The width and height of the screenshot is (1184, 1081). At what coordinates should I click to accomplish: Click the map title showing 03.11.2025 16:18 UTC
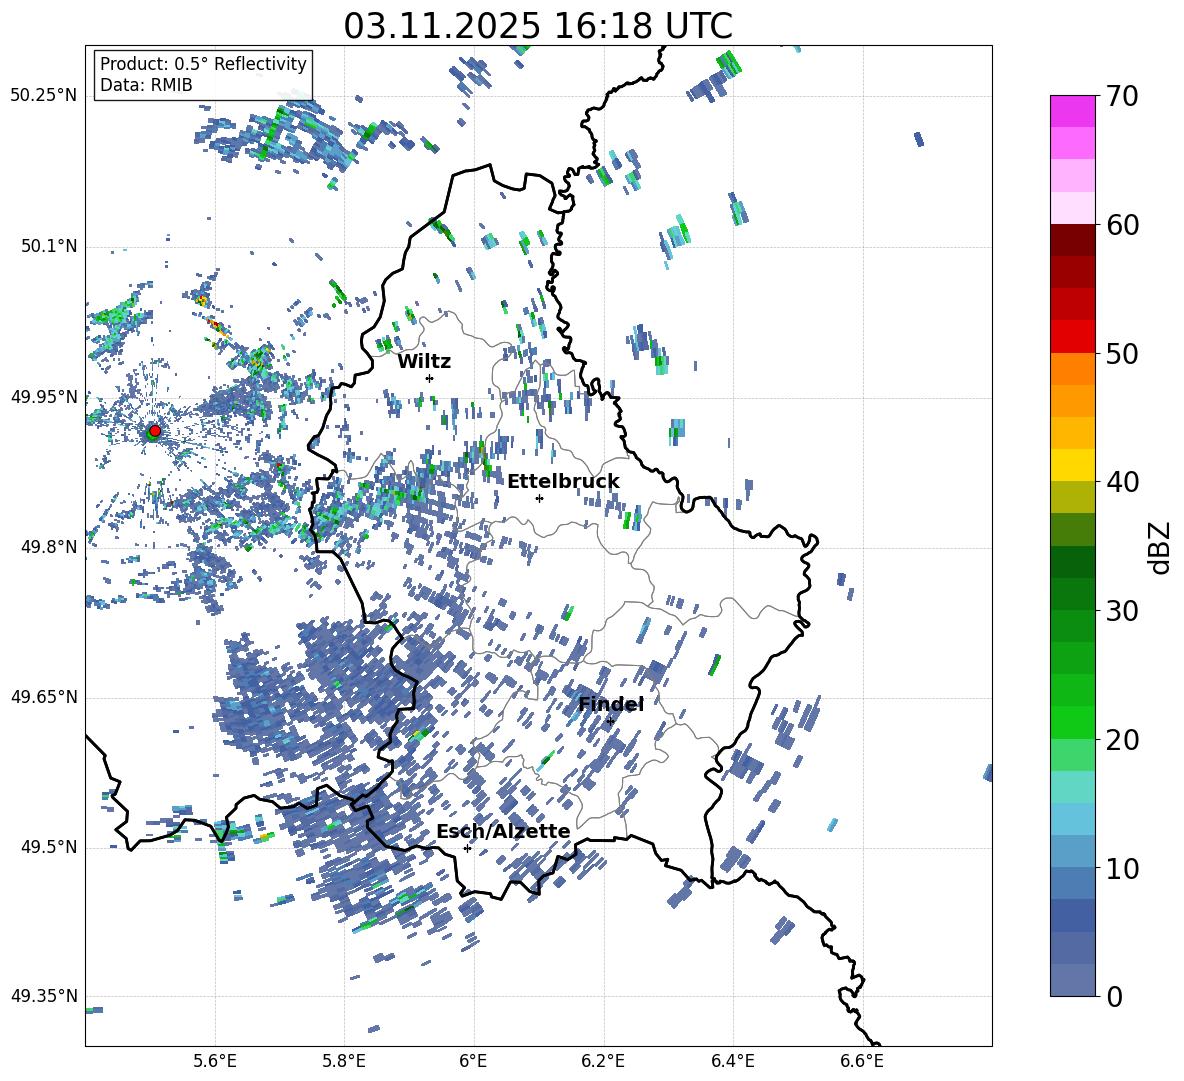click(538, 26)
